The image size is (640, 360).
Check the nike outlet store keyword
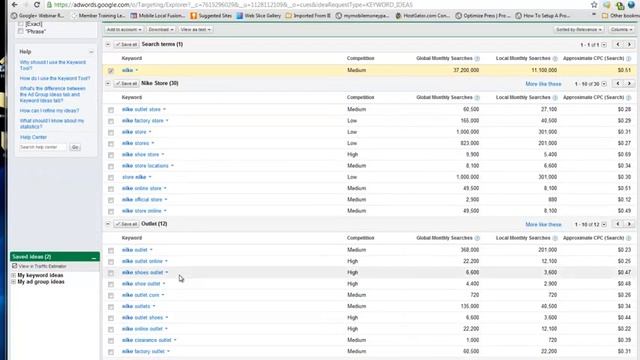pos(111,110)
